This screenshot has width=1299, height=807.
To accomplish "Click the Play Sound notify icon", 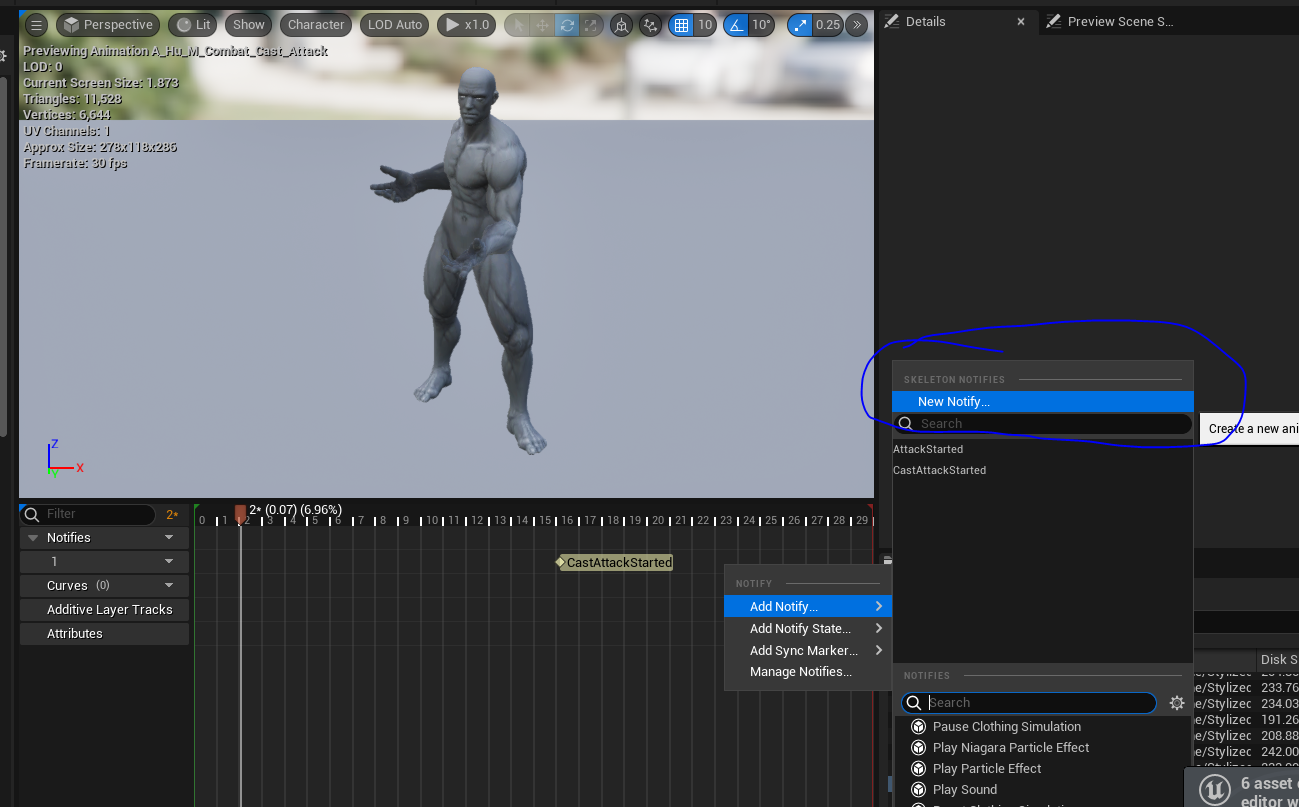I will (x=918, y=790).
